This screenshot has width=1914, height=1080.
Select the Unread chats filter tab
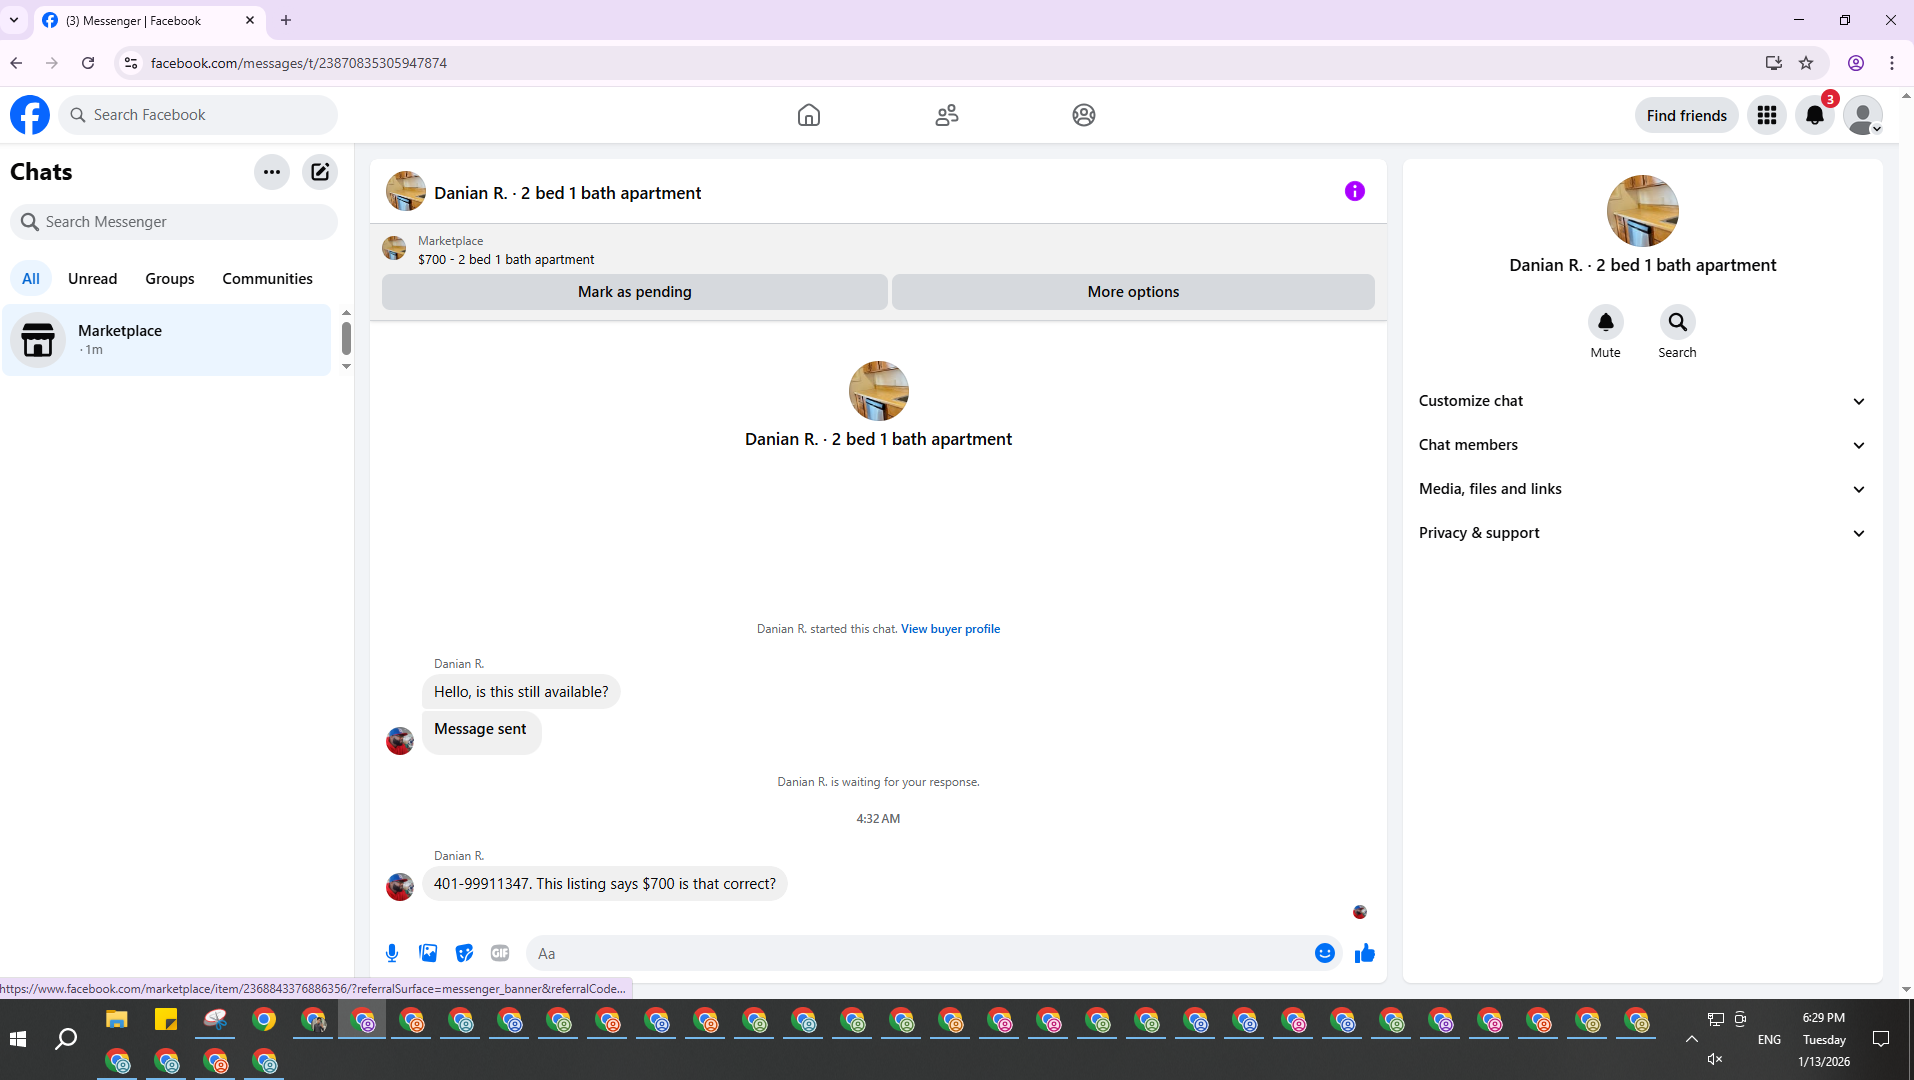point(92,279)
